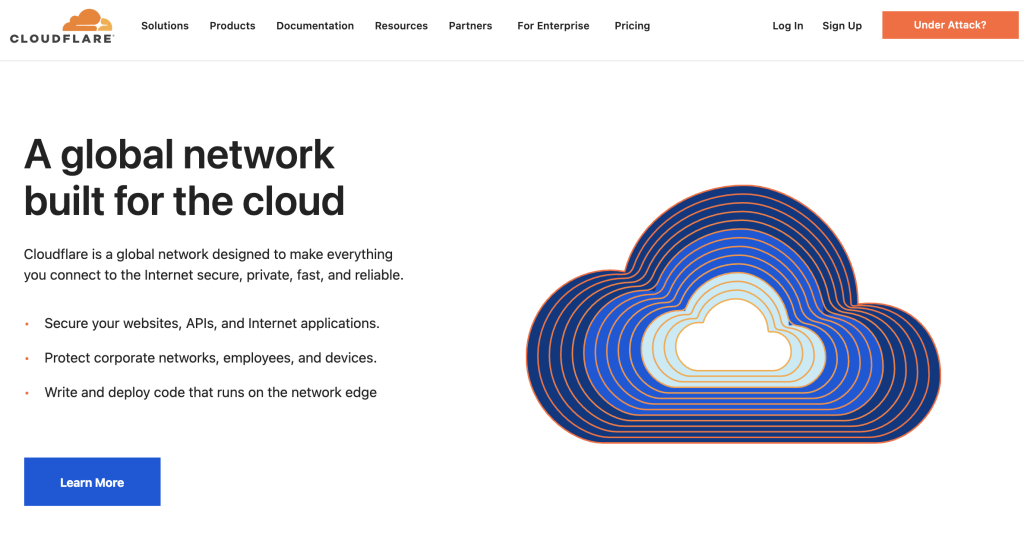This screenshot has height=543, width=1024.
Task: Open the Partners menu
Action: (470, 25)
